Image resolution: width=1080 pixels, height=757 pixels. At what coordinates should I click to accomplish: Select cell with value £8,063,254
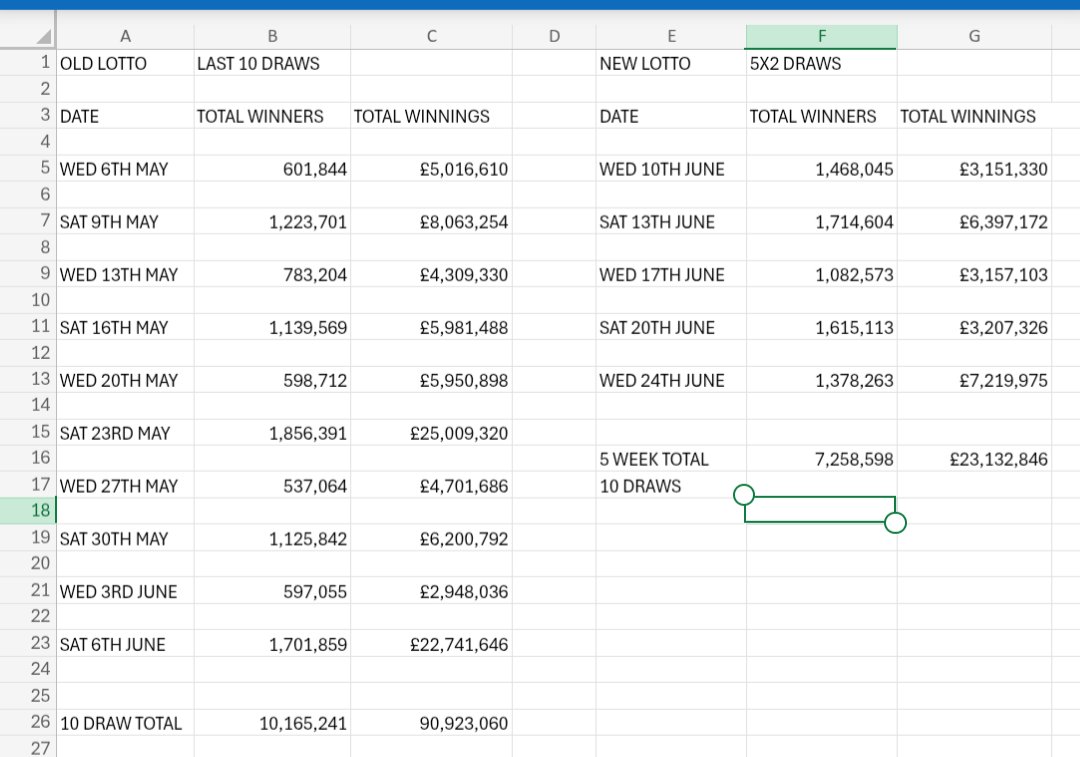432,222
